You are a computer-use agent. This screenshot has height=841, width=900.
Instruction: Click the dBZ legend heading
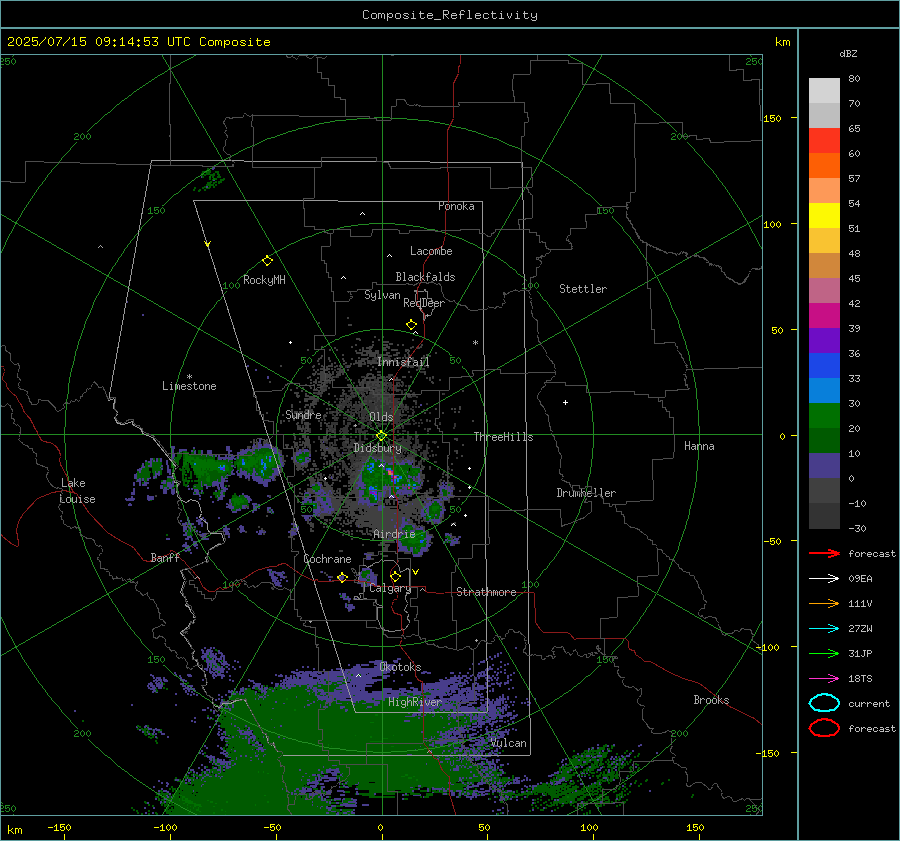tap(848, 53)
